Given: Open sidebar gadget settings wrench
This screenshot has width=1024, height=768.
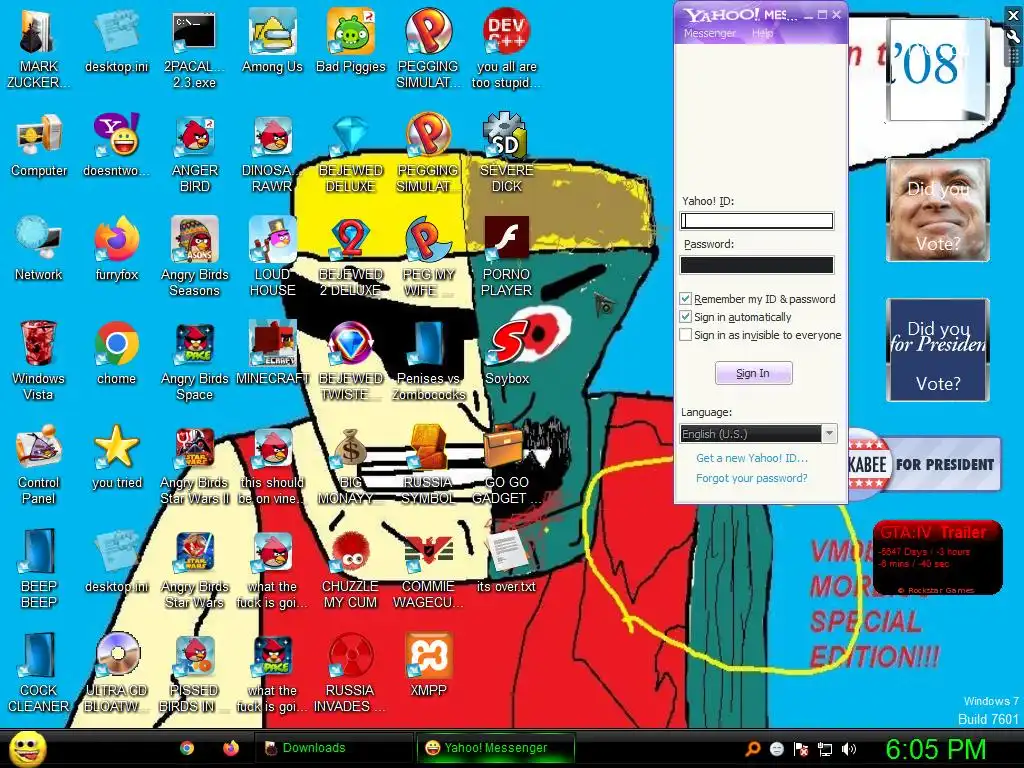Looking at the screenshot, I should 1014,37.
